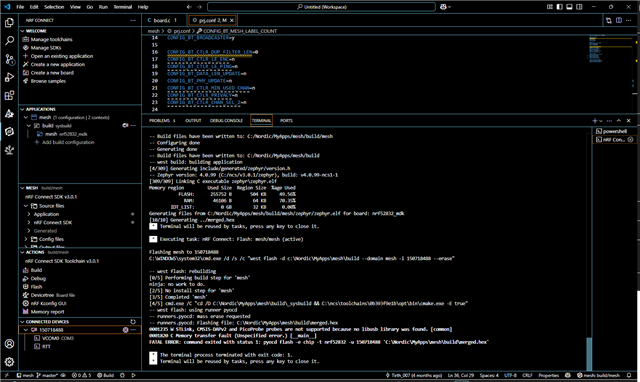
Task: Collapse the ACTIONS section
Action: tap(22, 252)
